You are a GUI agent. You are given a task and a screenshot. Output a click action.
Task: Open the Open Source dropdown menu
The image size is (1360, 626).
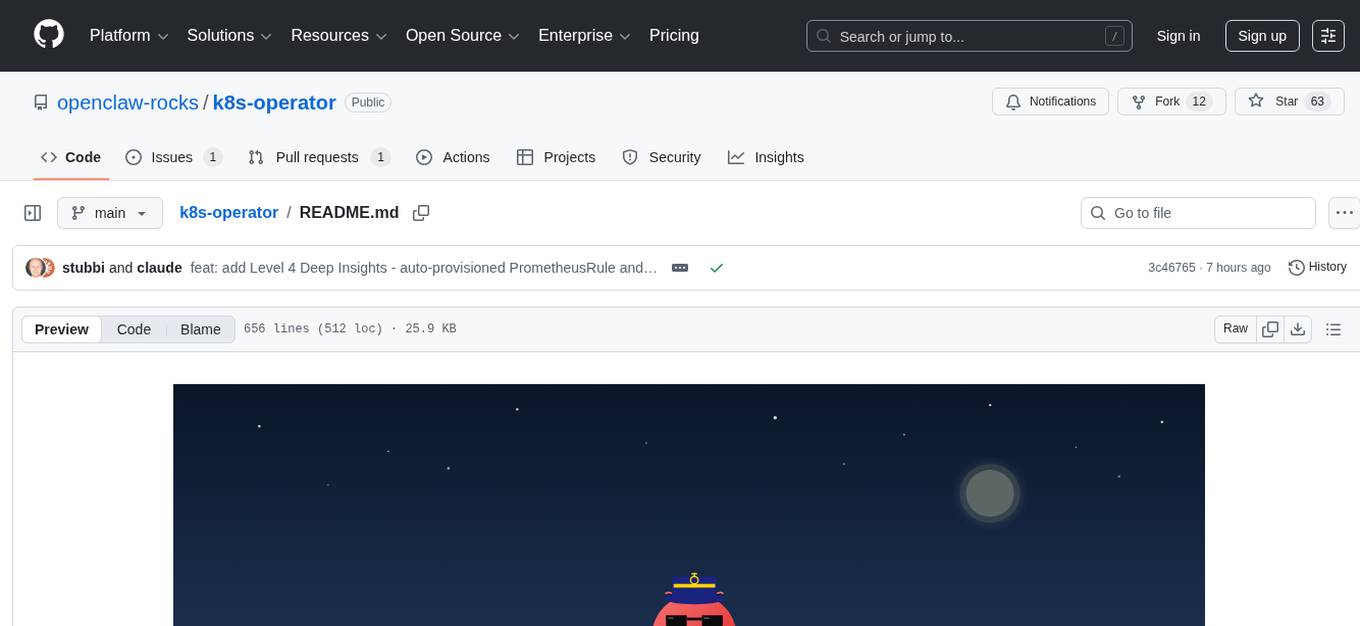click(461, 35)
